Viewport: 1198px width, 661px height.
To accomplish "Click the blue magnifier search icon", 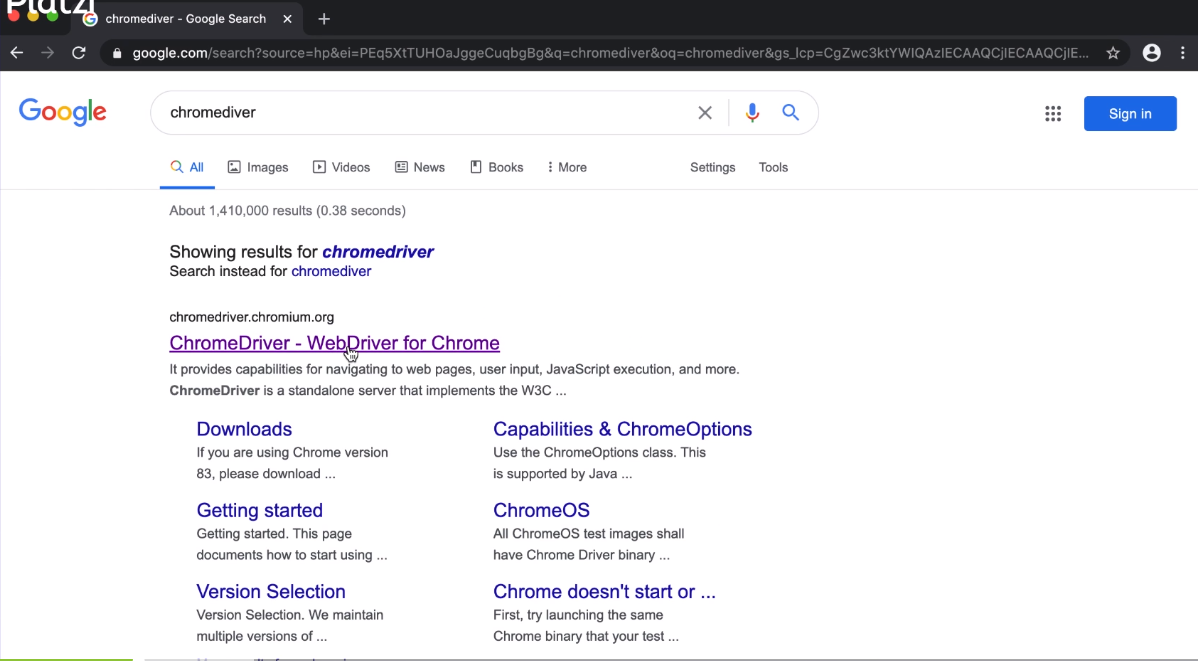I will point(790,112).
